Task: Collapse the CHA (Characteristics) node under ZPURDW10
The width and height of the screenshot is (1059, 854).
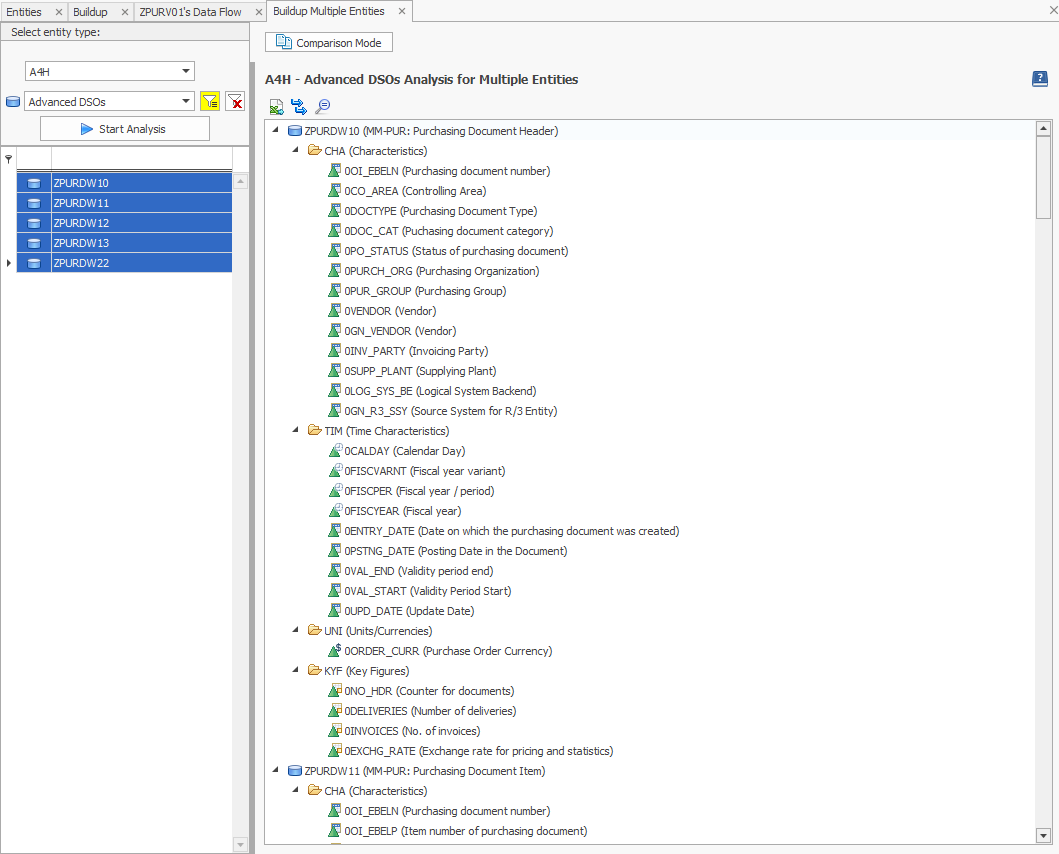Action: point(294,150)
